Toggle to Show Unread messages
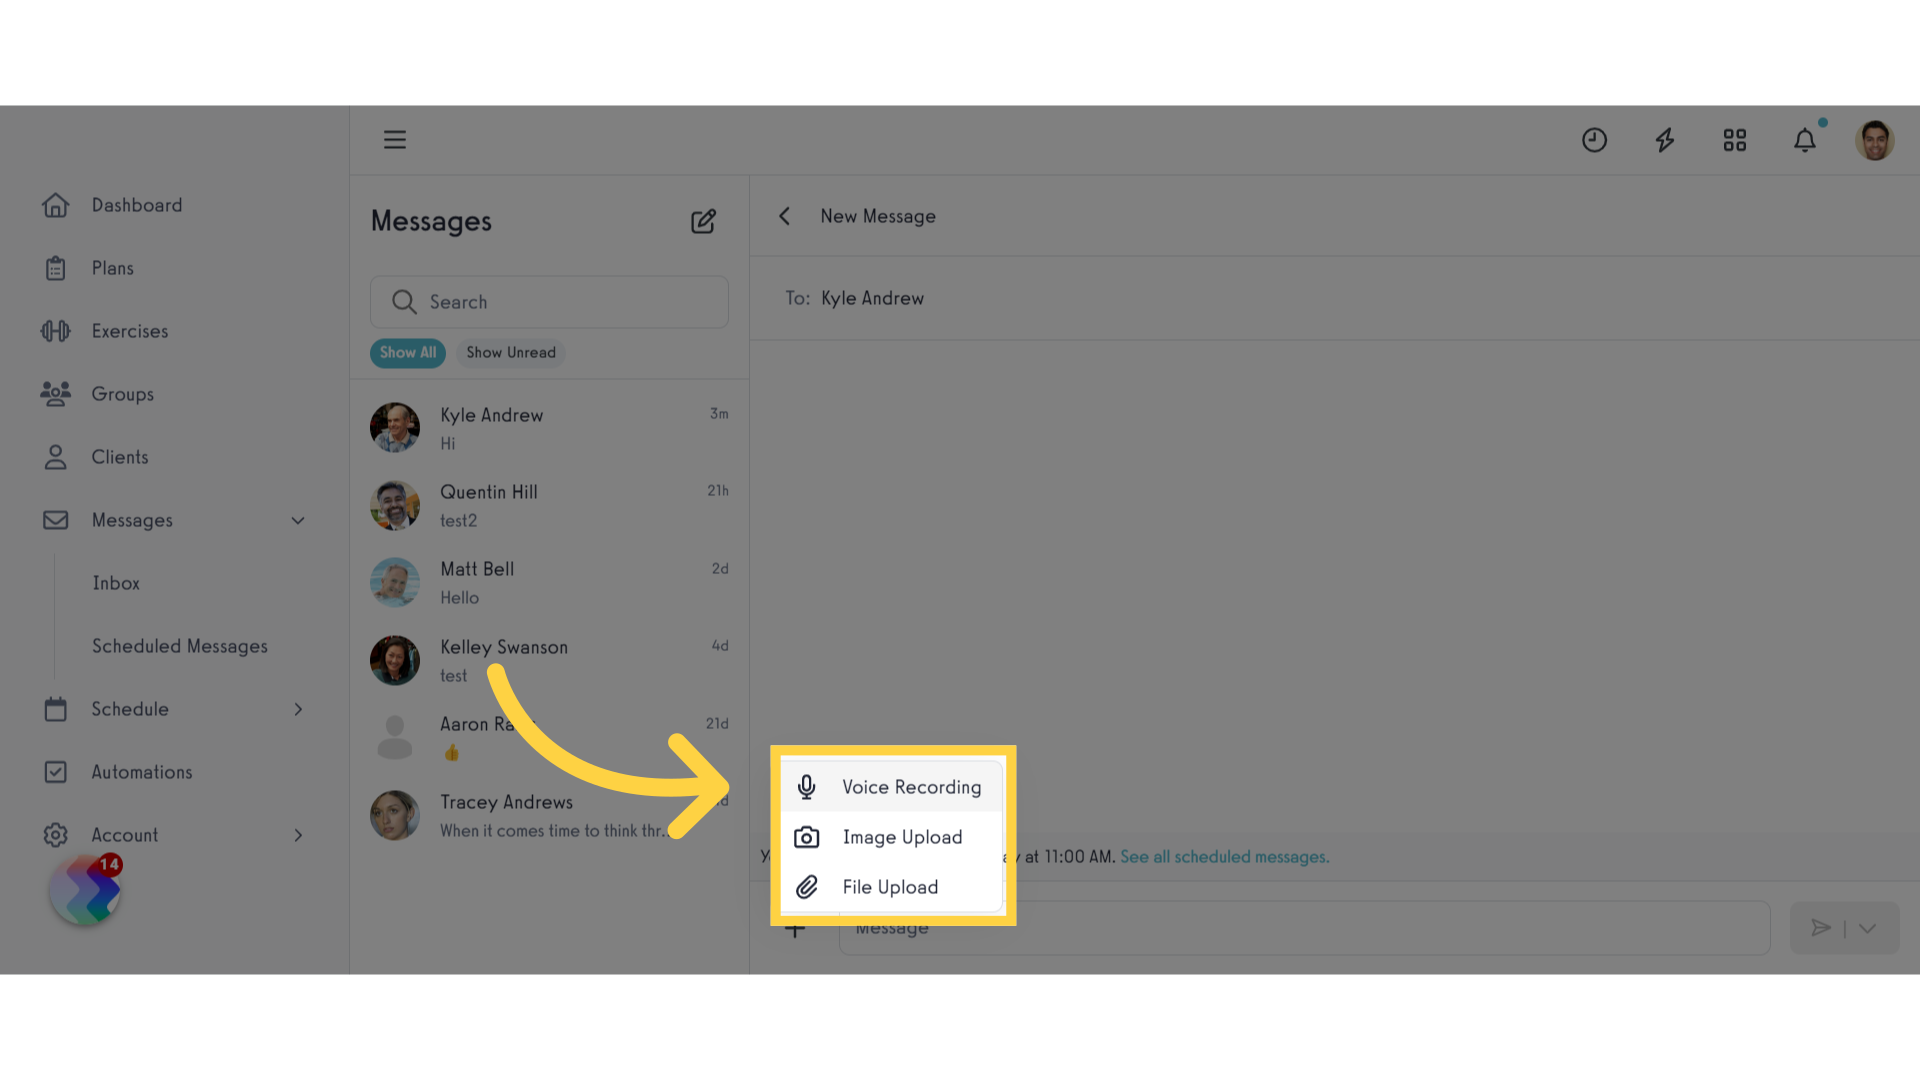 [x=512, y=352]
